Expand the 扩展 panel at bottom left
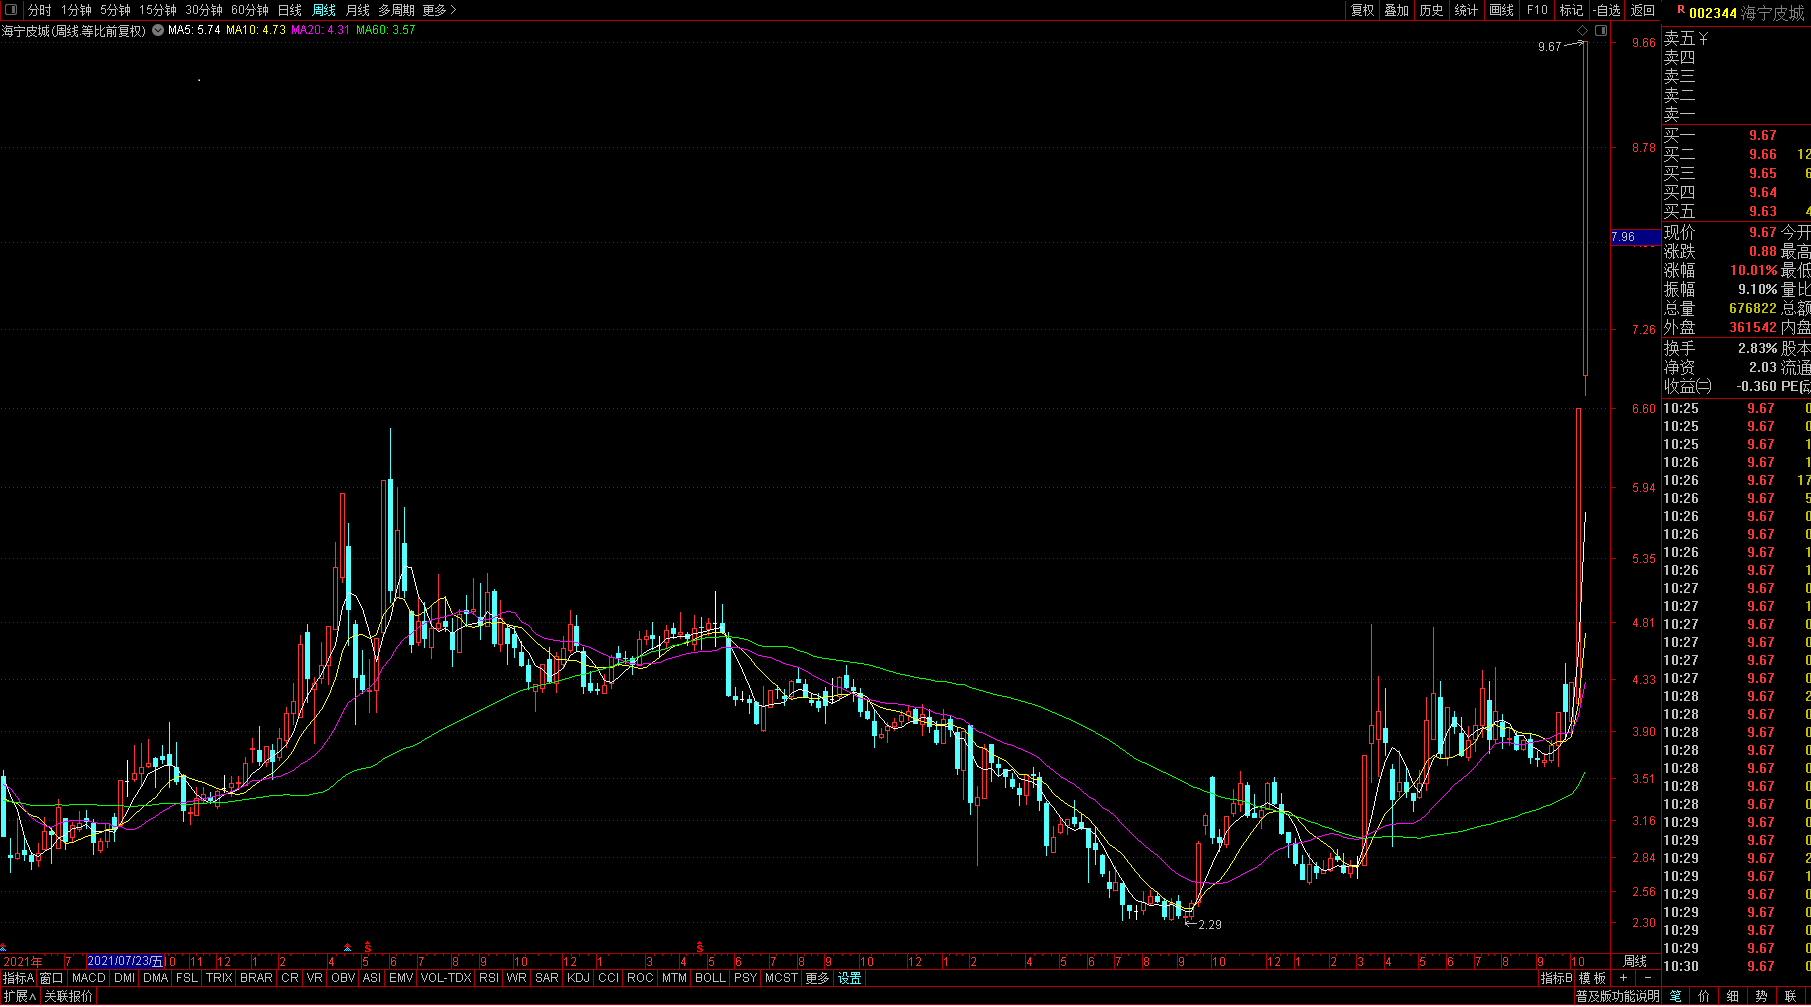 (x=19, y=996)
